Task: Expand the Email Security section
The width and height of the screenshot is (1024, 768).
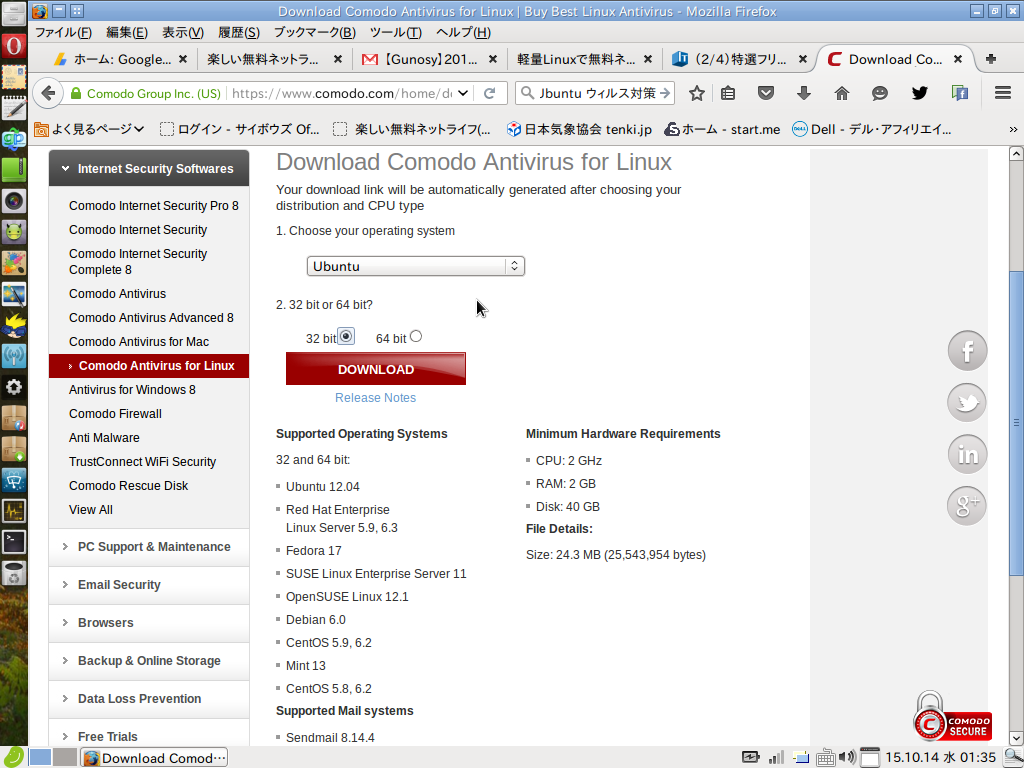Action: [x=149, y=585]
